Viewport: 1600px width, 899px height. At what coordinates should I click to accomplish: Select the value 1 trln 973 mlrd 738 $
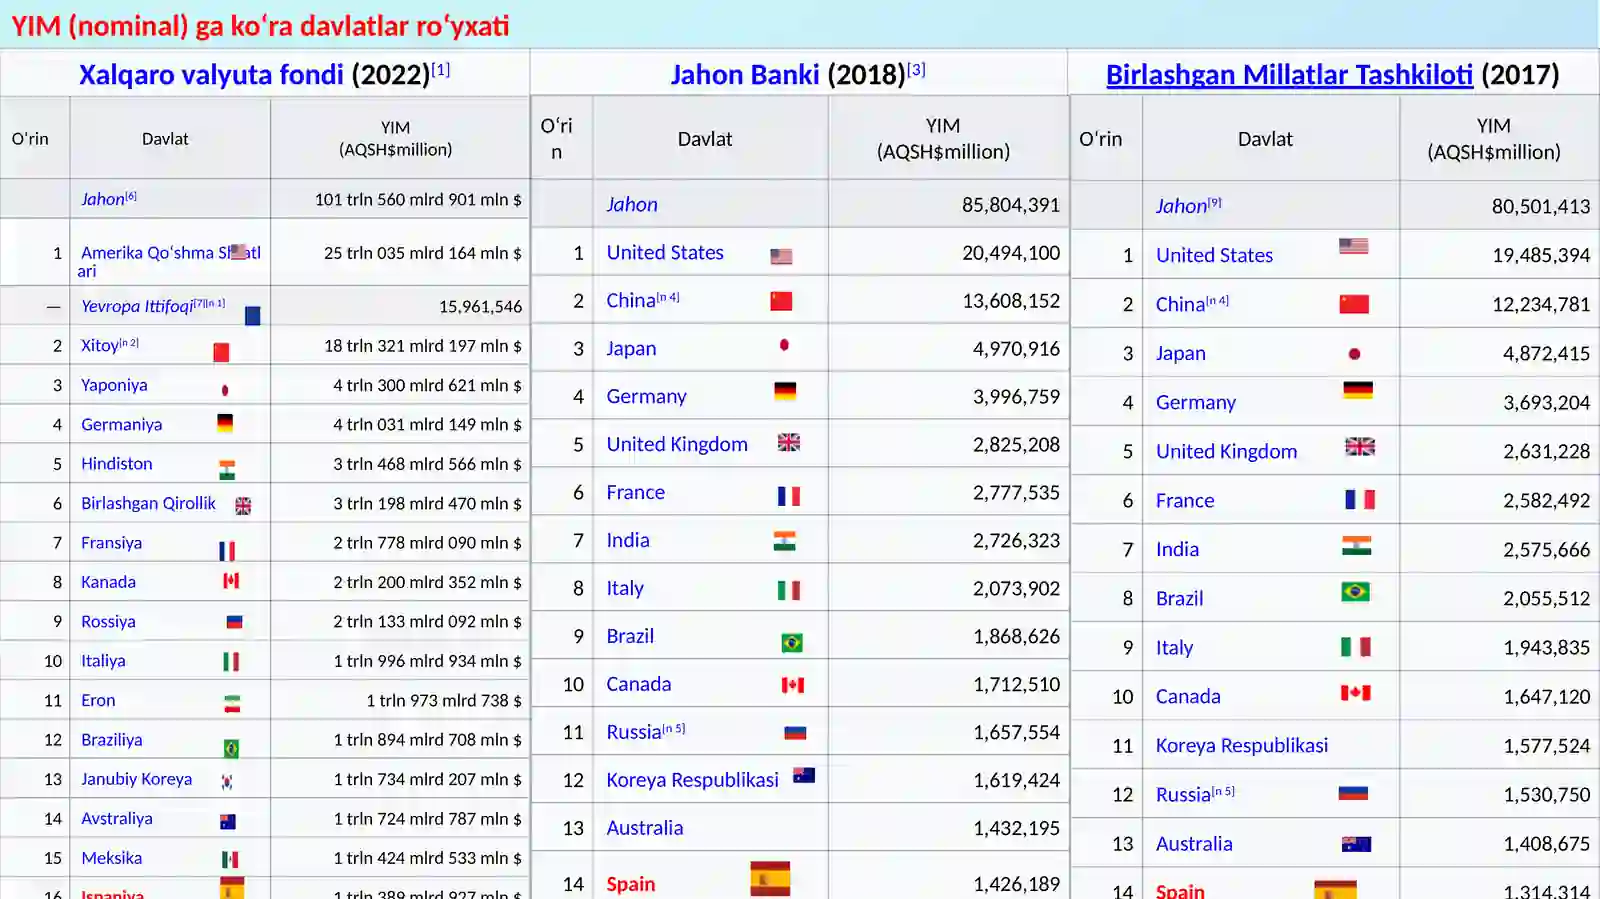coord(444,700)
